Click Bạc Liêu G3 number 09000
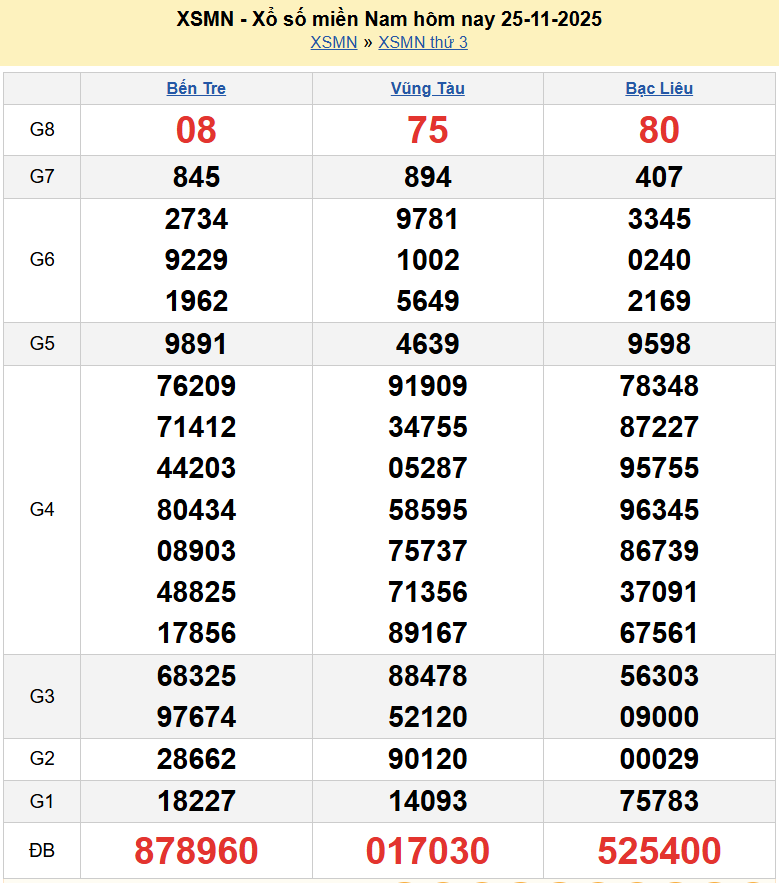779x883 pixels. point(659,717)
